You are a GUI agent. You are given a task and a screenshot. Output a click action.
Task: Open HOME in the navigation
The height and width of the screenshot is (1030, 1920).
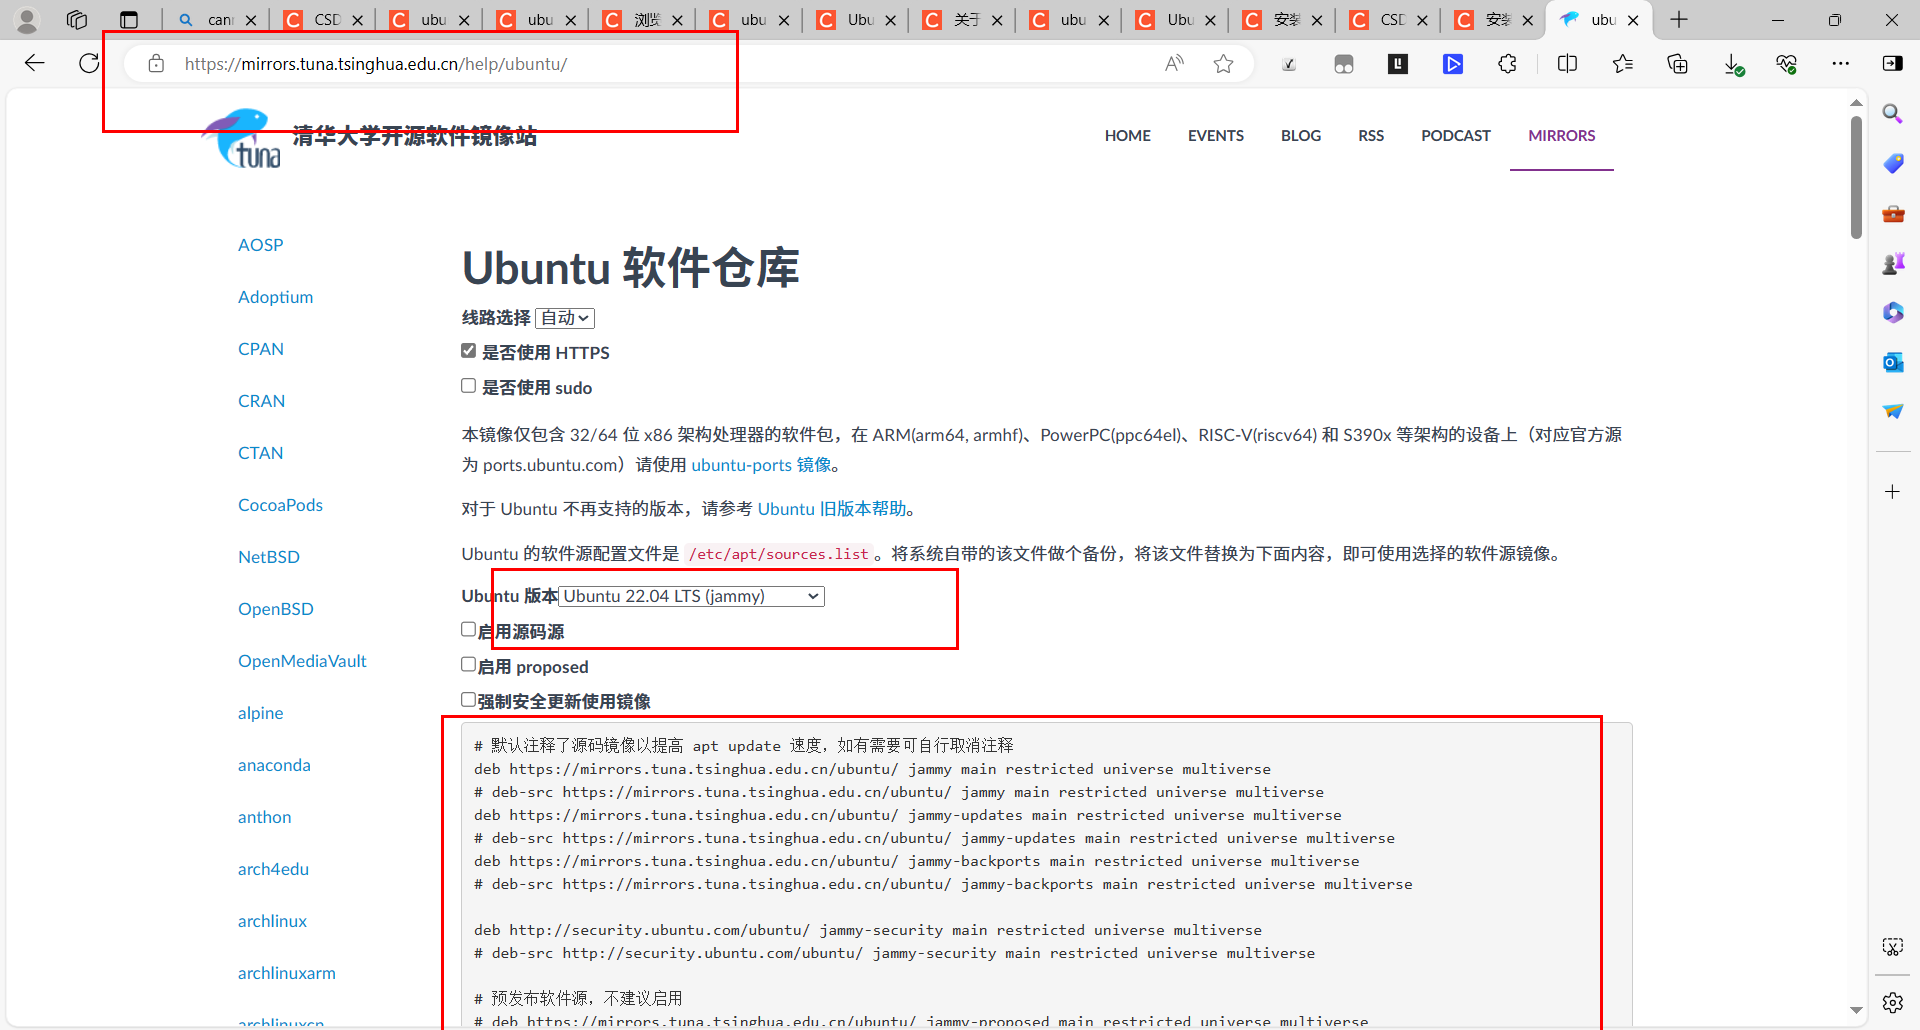point(1128,136)
